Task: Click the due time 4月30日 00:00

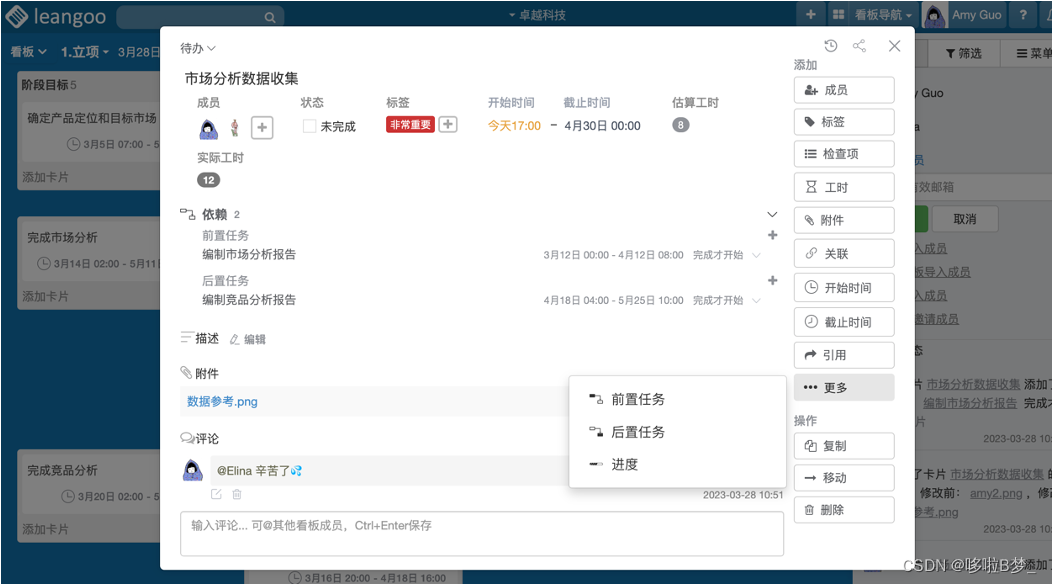Action: (x=602, y=126)
